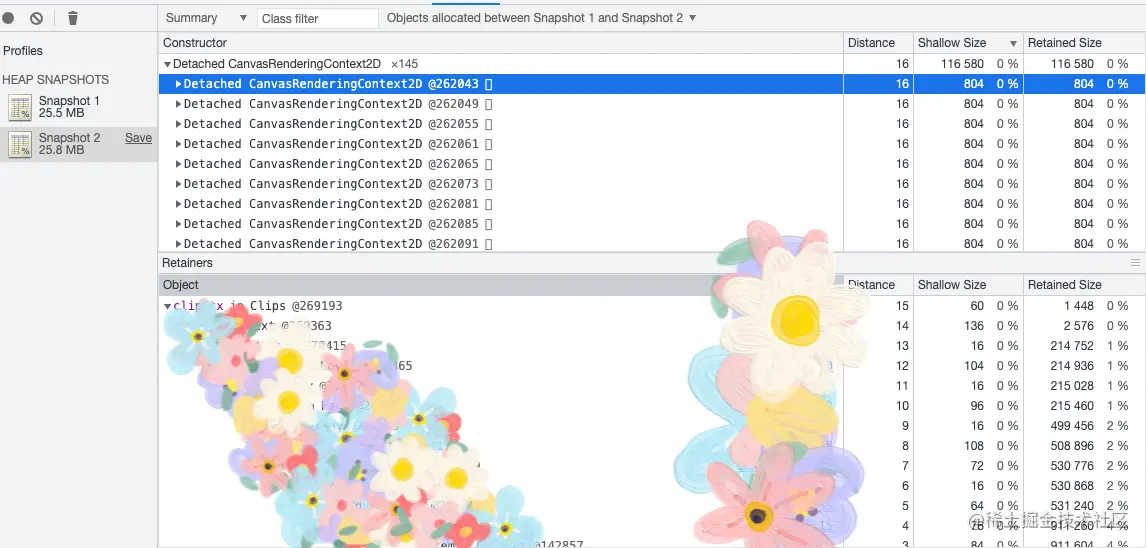This screenshot has width=1146, height=548.
Task: Click retained size value 911 604
Action: coord(1071,544)
